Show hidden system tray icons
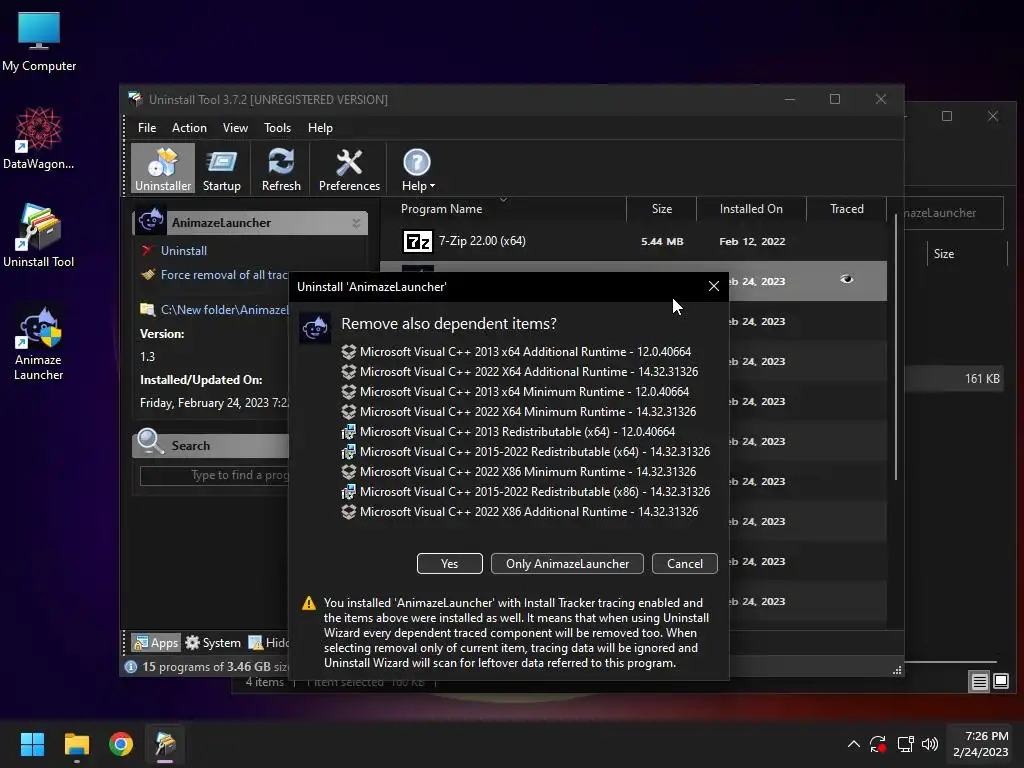This screenshot has height=768, width=1024. [854, 744]
